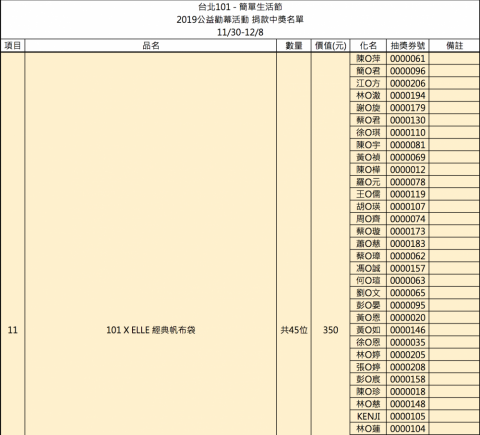480x435 pixels.
Task: Click the 數量 column header
Action: (294, 46)
